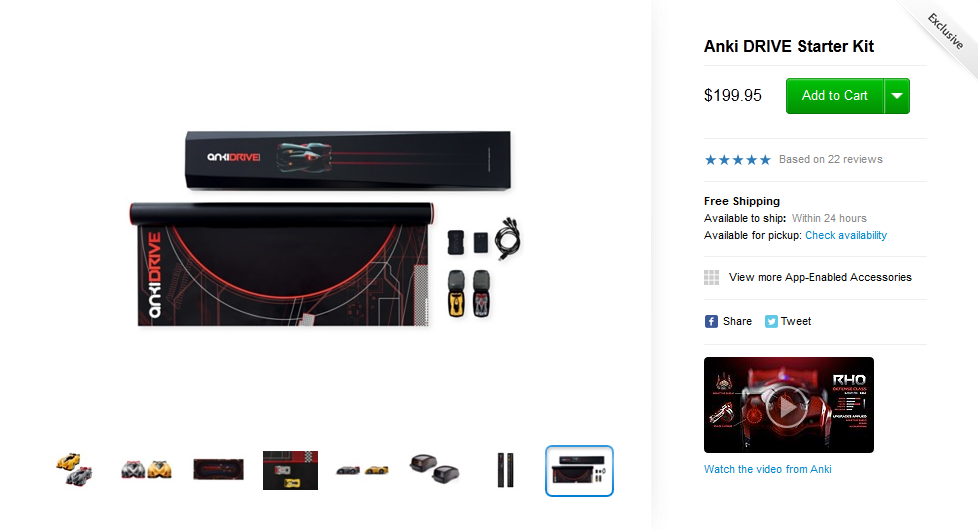Select the cars on starting grid thumbnail

click(x=290, y=470)
